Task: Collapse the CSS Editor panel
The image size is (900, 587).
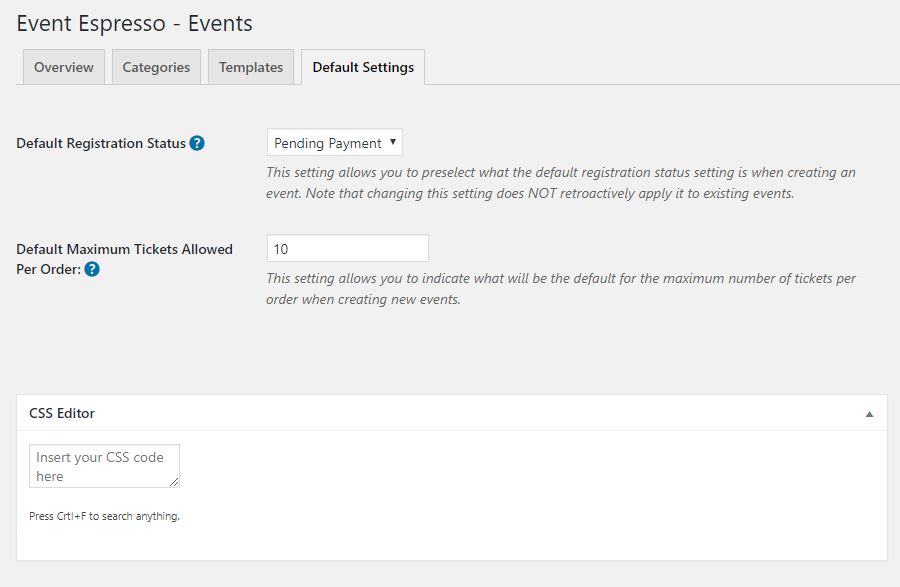Action: click(869, 413)
